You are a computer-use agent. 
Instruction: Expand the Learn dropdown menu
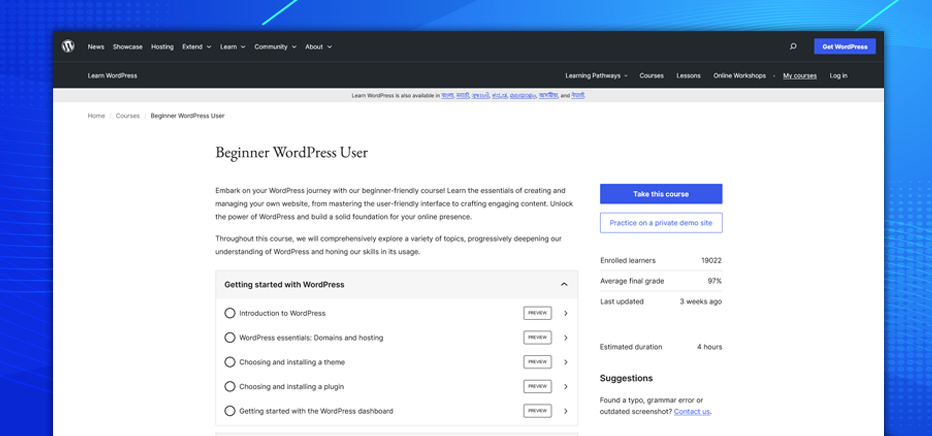point(232,46)
